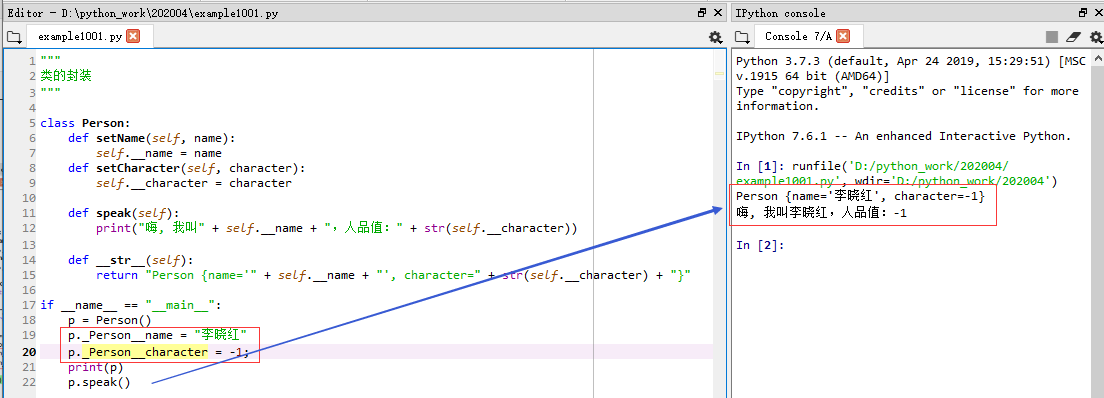Click the 'class Person:' code line
1104x398 pixels.
85,123
